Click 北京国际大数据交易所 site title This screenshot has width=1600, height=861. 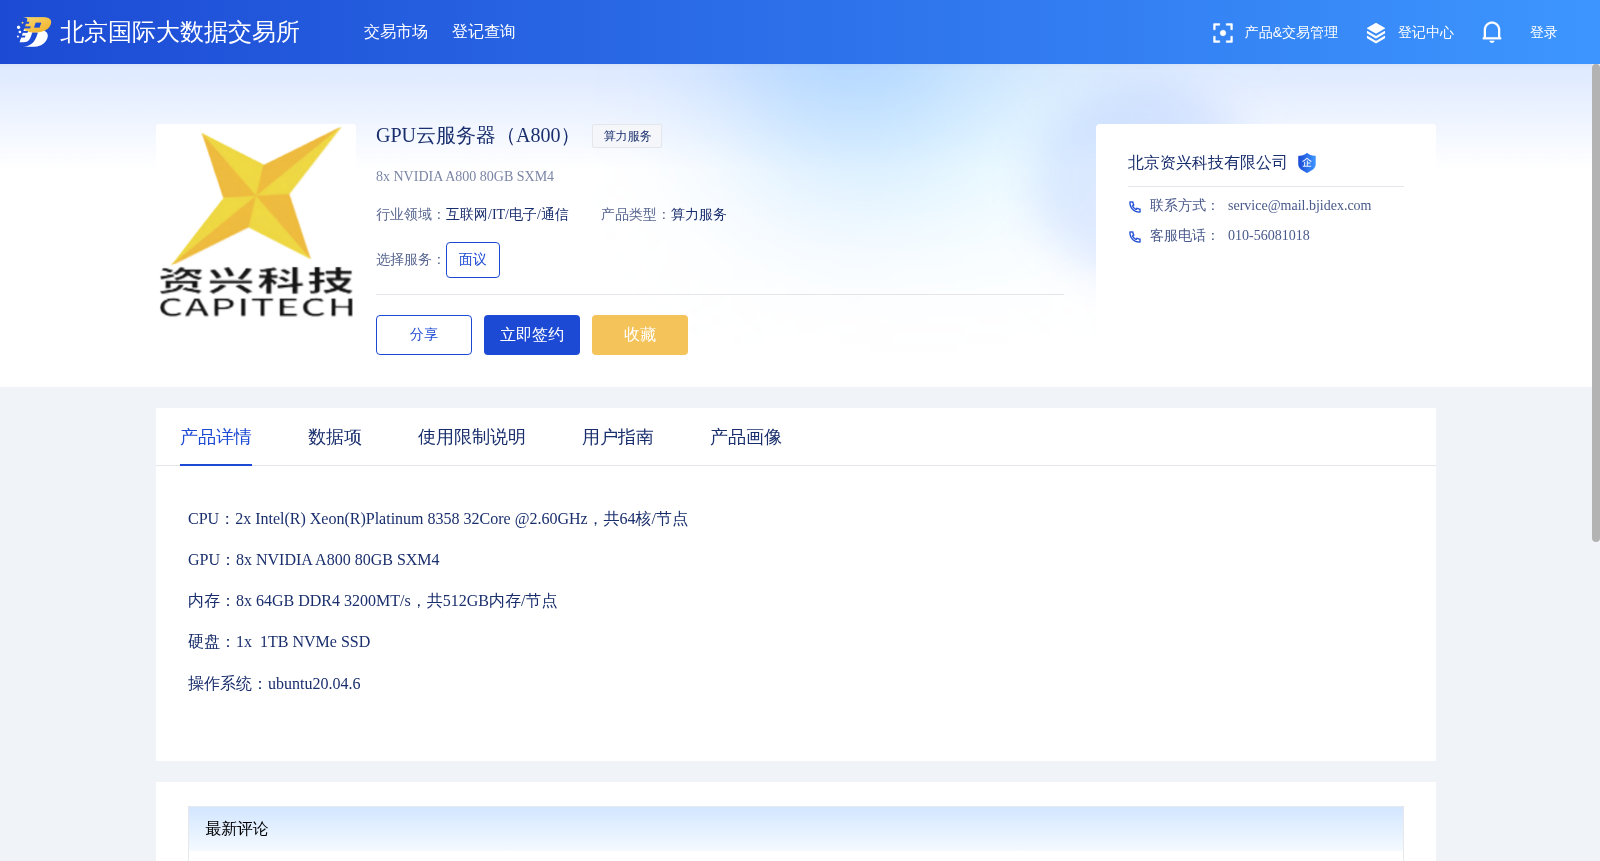[180, 32]
